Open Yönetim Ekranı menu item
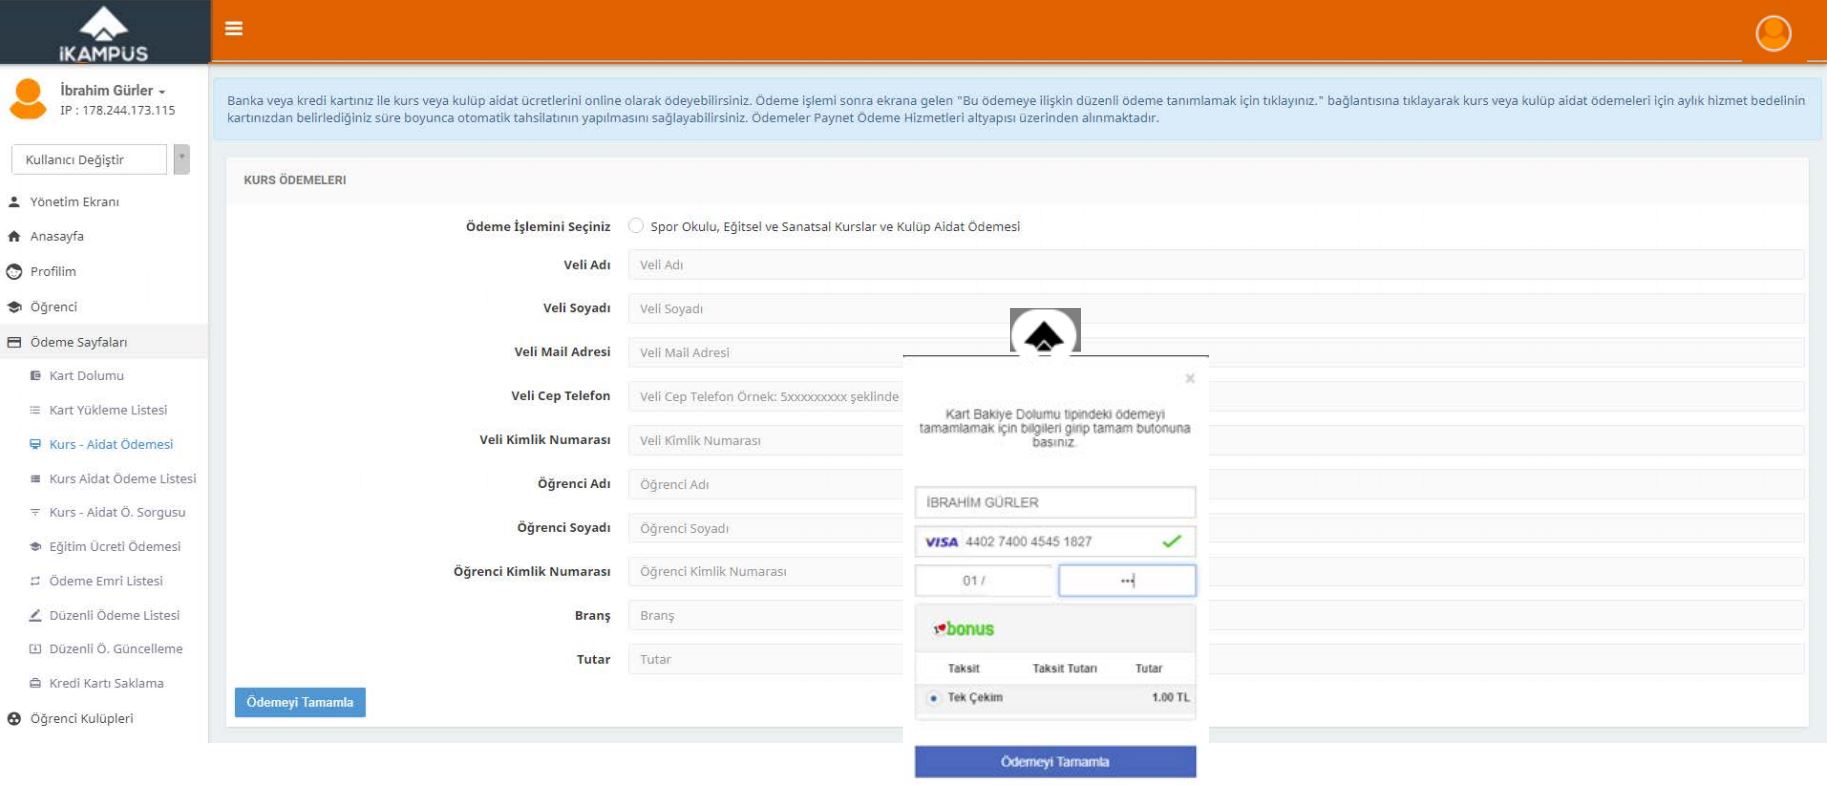Screen dimensions: 1827x785 point(74,202)
